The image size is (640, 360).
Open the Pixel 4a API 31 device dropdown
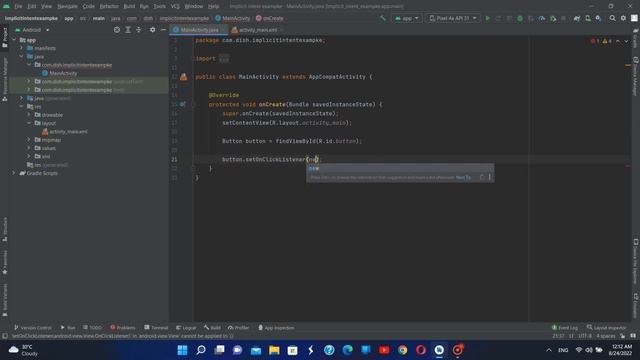(x=453, y=18)
